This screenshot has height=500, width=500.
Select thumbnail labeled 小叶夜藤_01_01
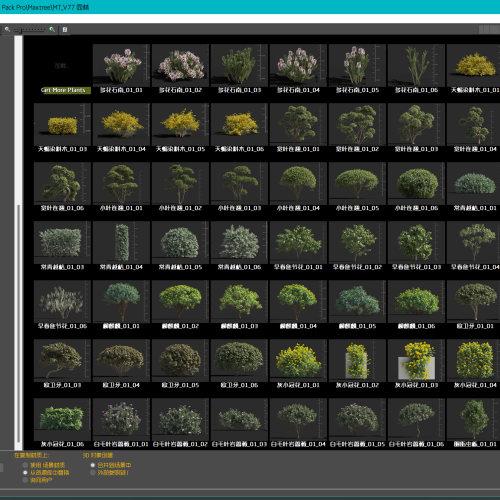click(x=121, y=183)
